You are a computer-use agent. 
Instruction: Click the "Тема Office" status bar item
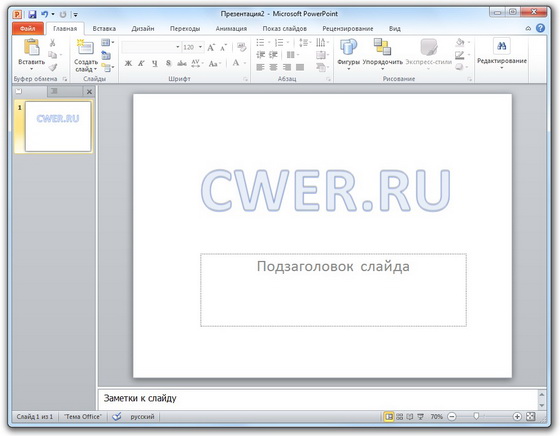pos(82,416)
